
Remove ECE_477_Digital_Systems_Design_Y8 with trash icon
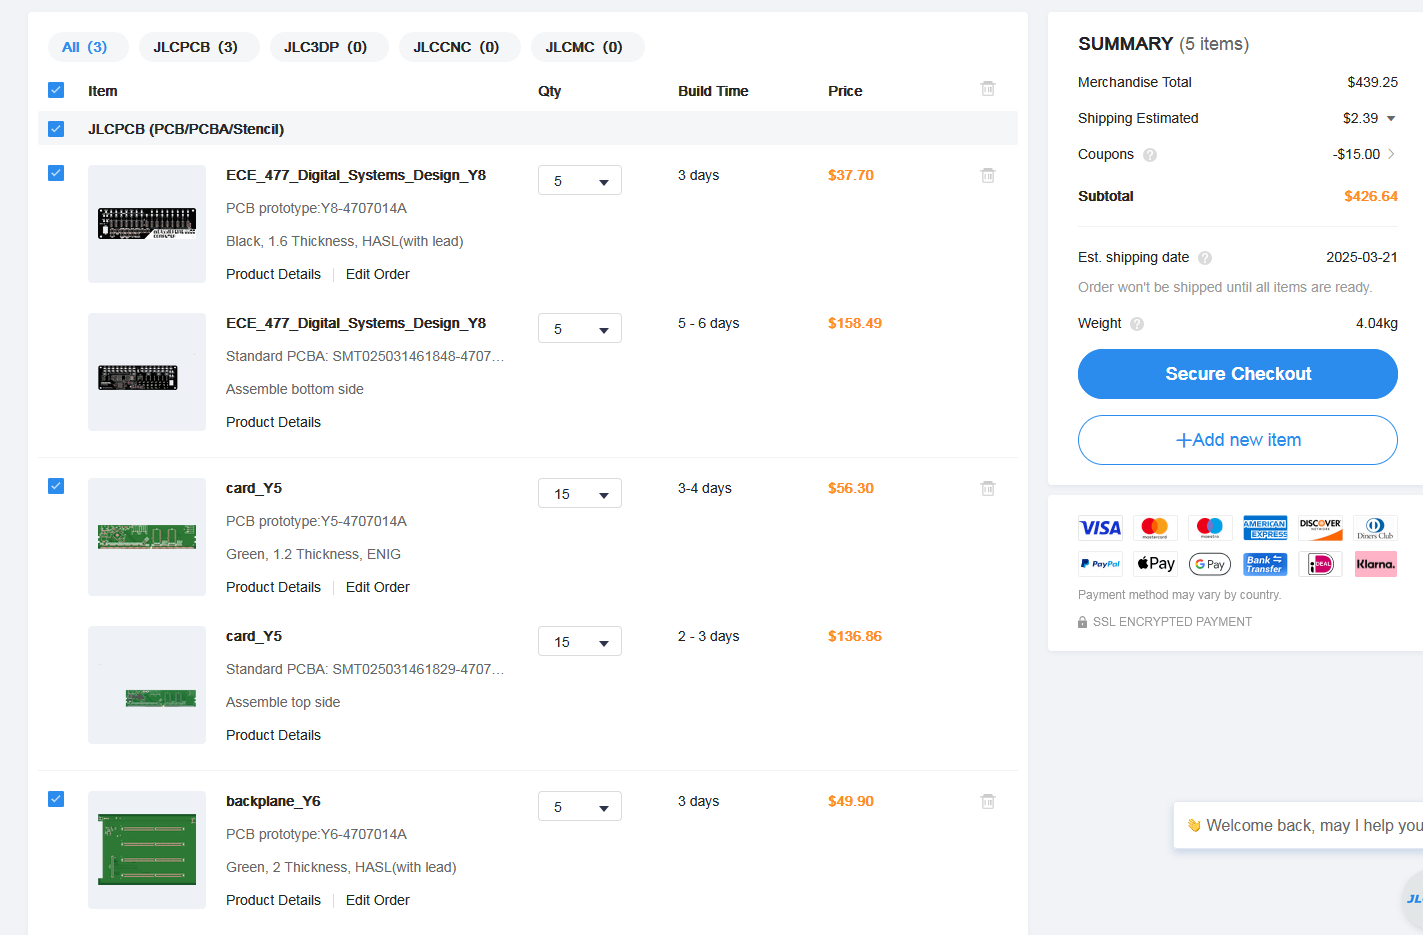click(x=987, y=175)
